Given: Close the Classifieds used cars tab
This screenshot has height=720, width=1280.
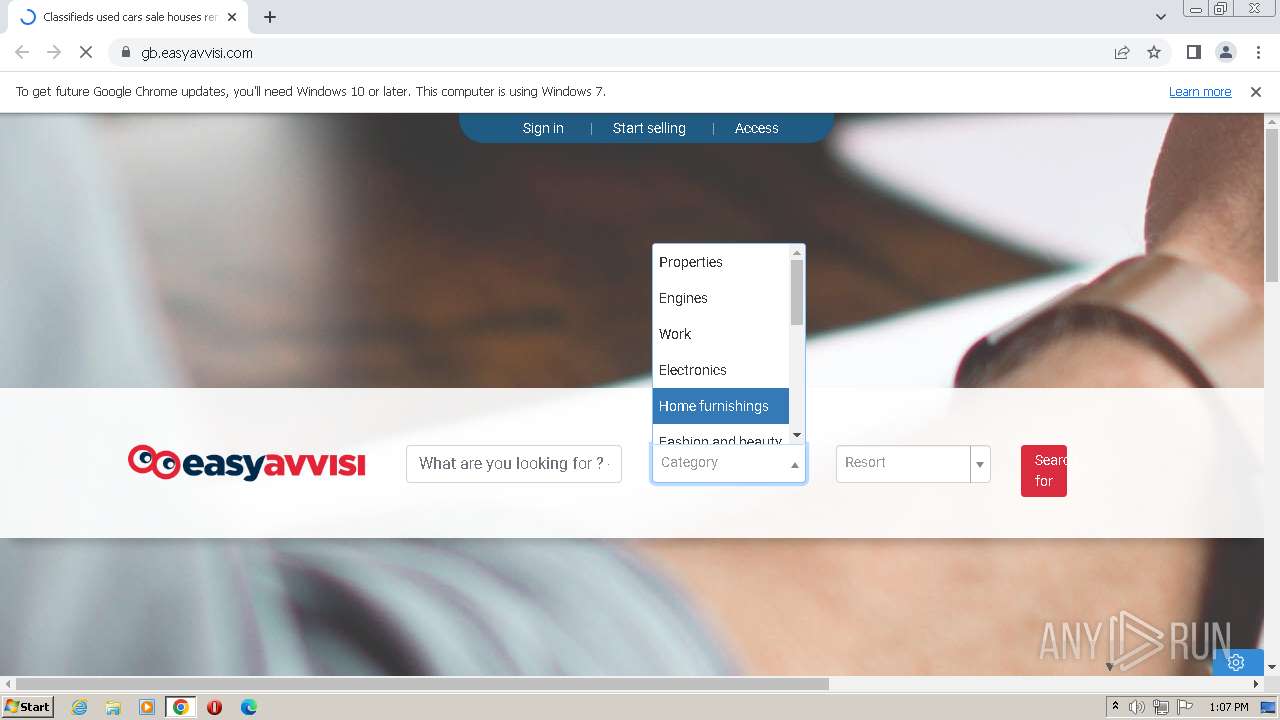Looking at the screenshot, I should [232, 17].
